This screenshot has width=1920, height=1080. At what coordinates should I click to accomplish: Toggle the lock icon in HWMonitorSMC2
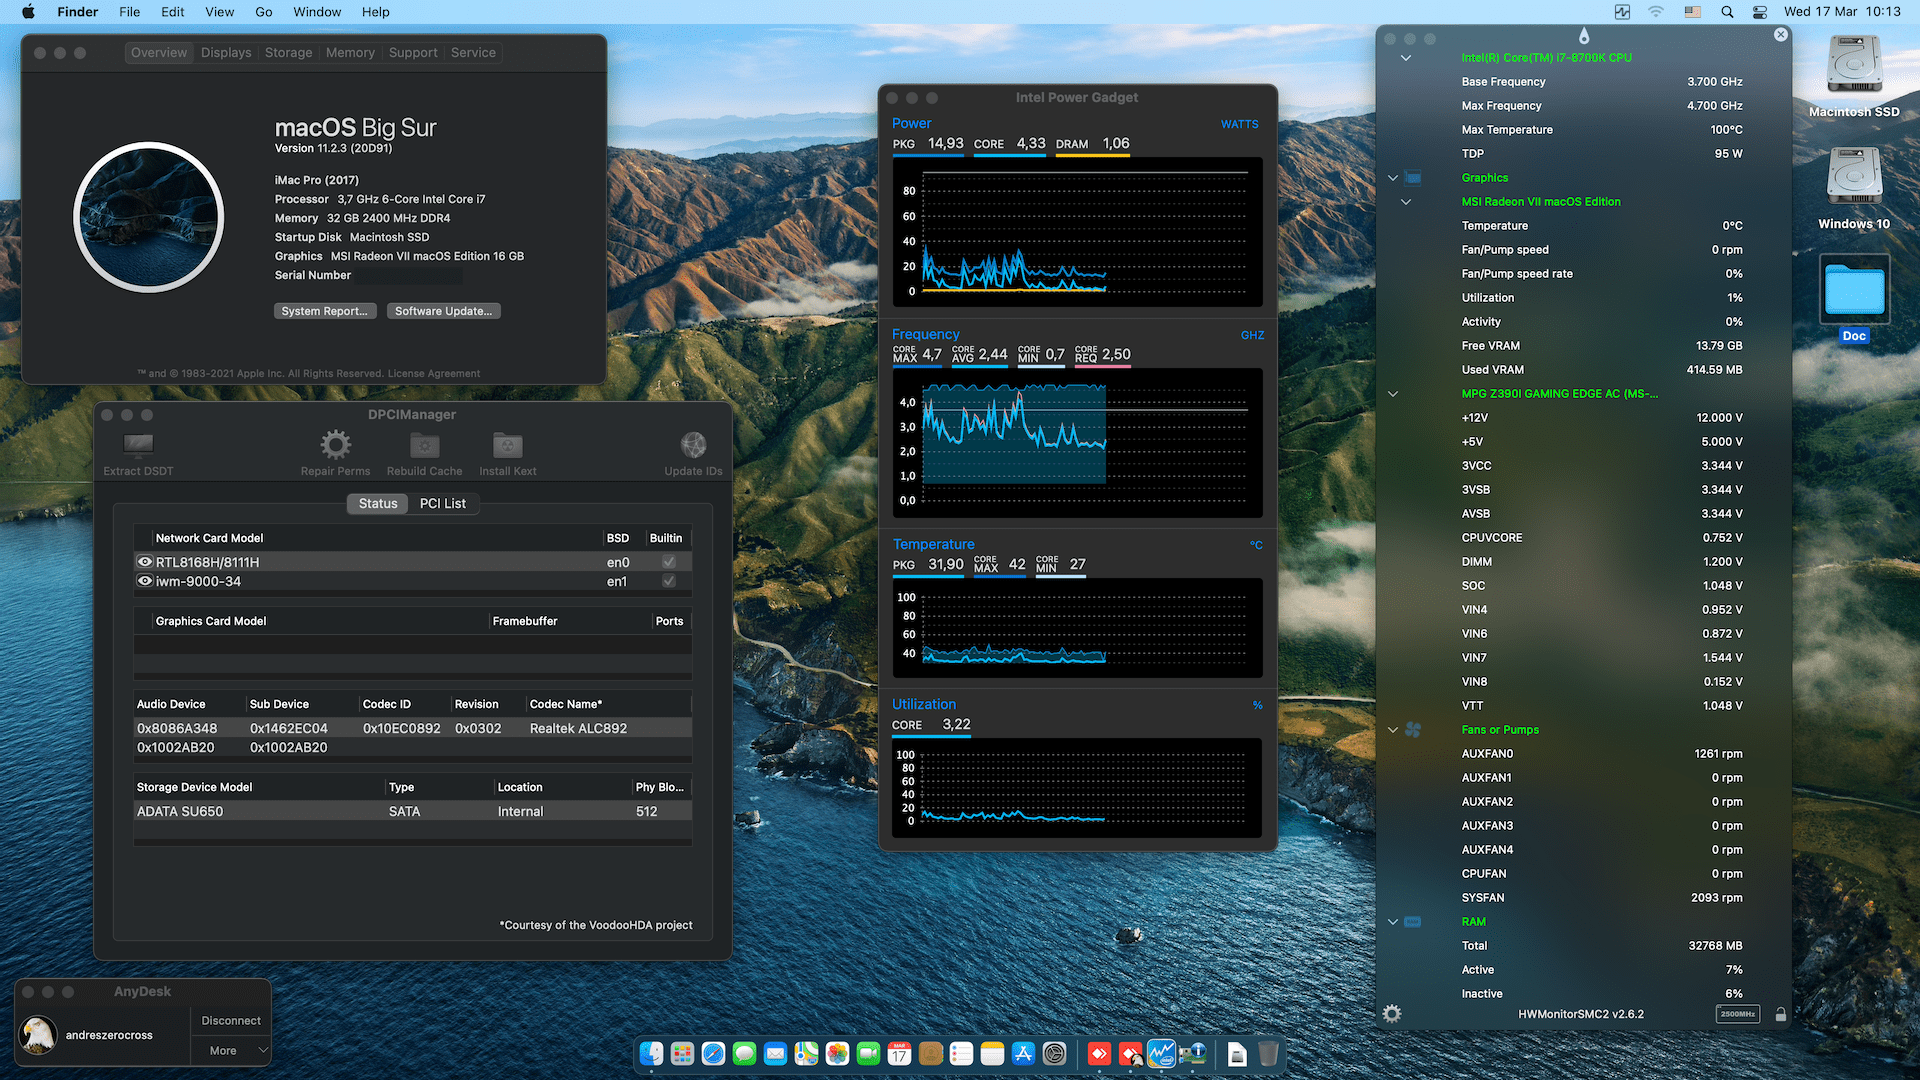point(1781,1014)
